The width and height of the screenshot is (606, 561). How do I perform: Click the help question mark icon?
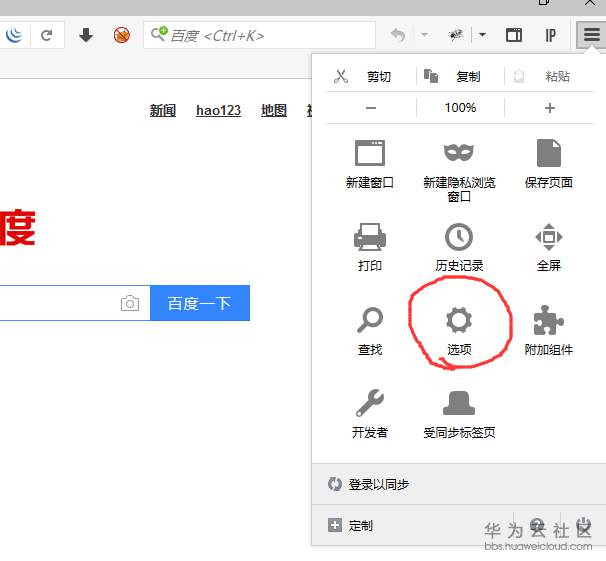click(x=537, y=525)
